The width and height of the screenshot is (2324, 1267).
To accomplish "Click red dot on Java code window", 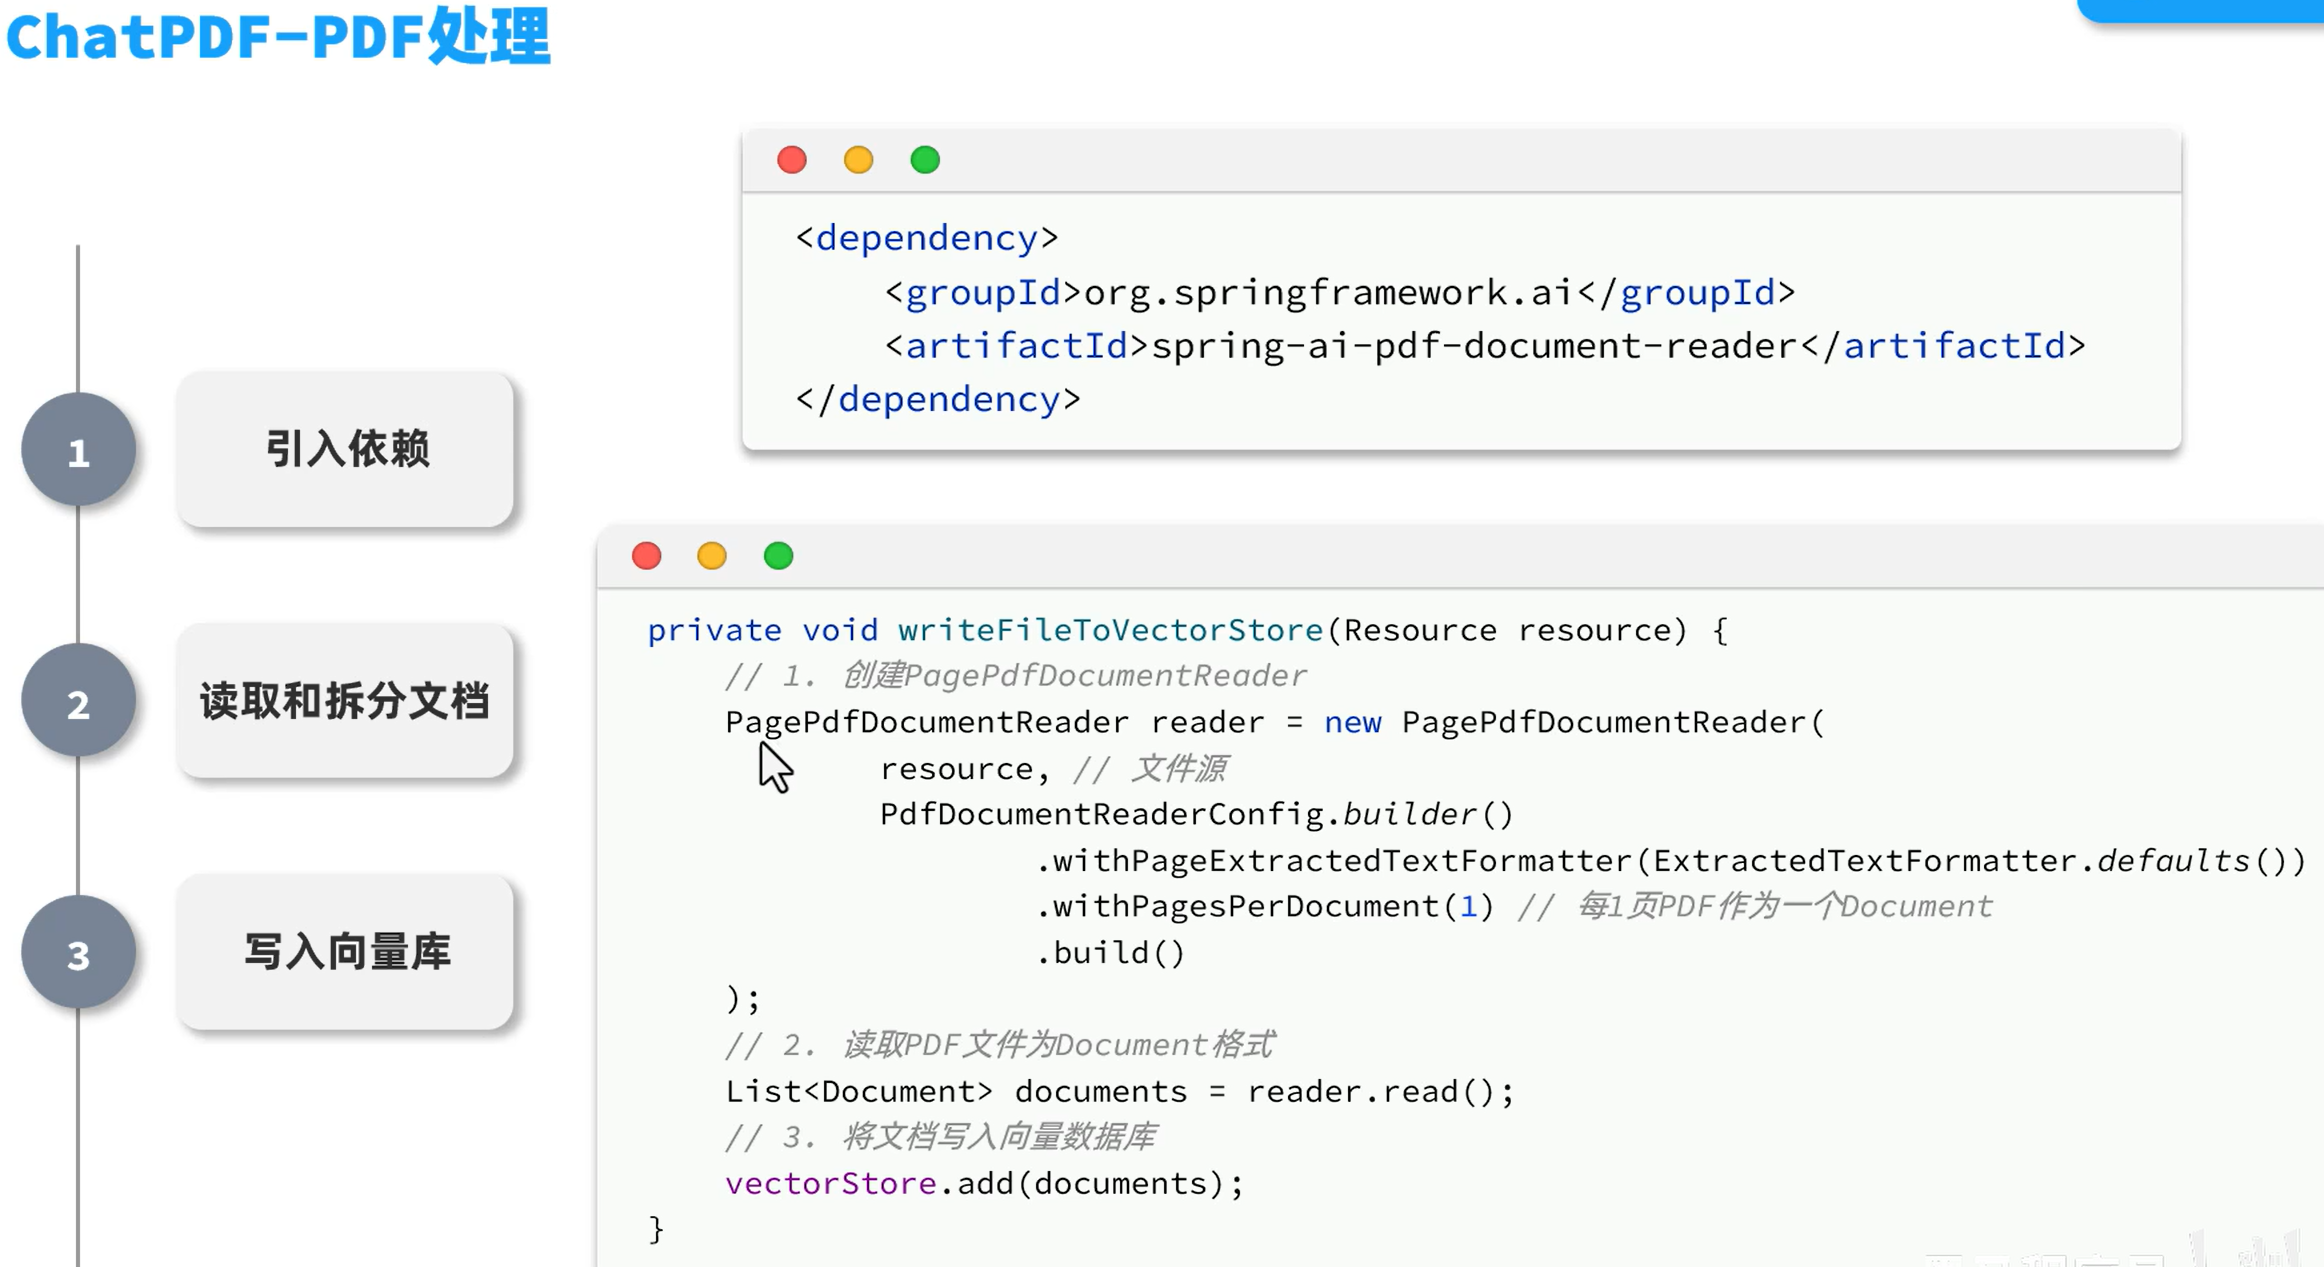I will tap(646, 556).
